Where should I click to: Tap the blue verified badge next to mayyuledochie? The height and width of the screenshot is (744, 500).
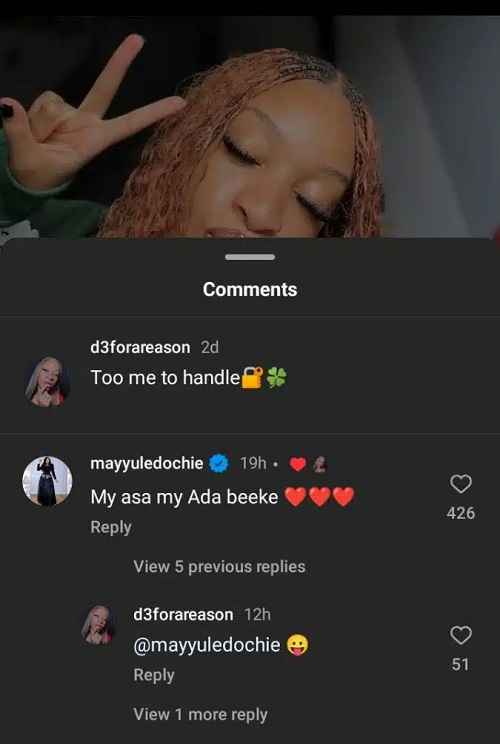[219, 463]
